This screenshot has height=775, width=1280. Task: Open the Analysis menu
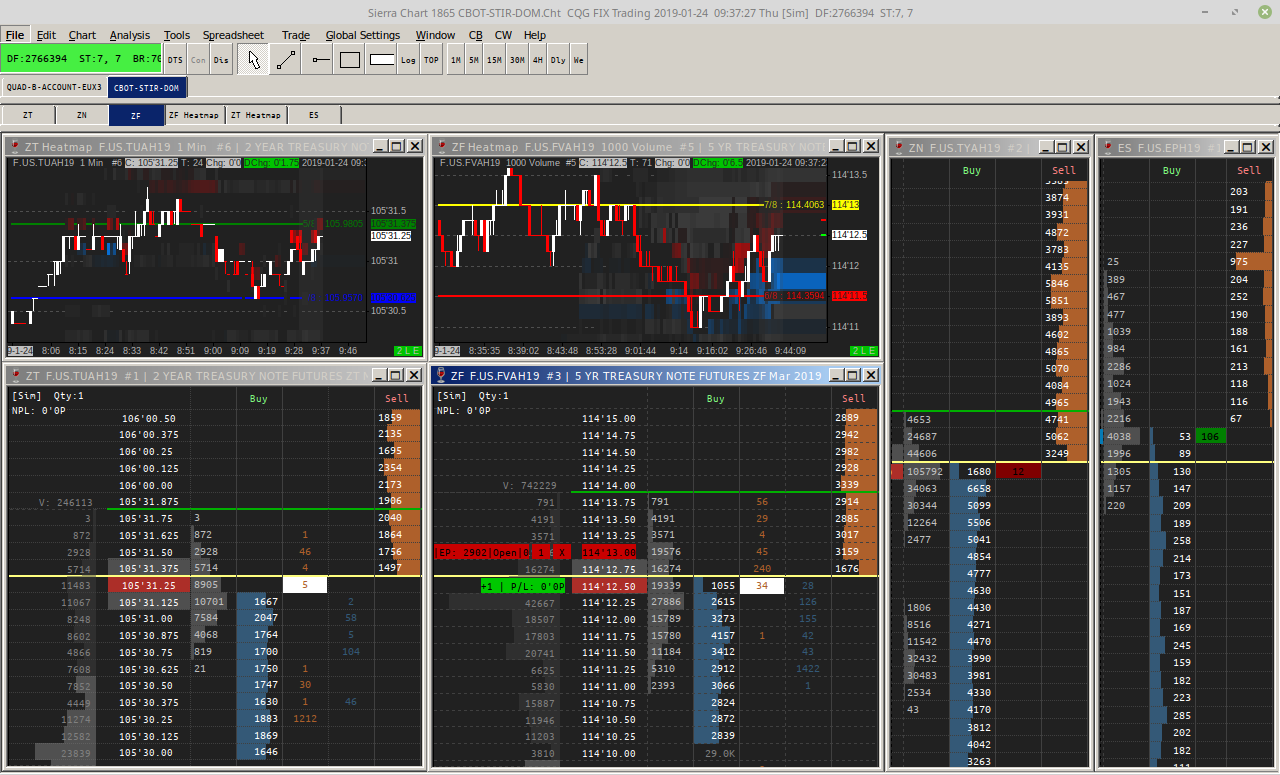coord(130,35)
